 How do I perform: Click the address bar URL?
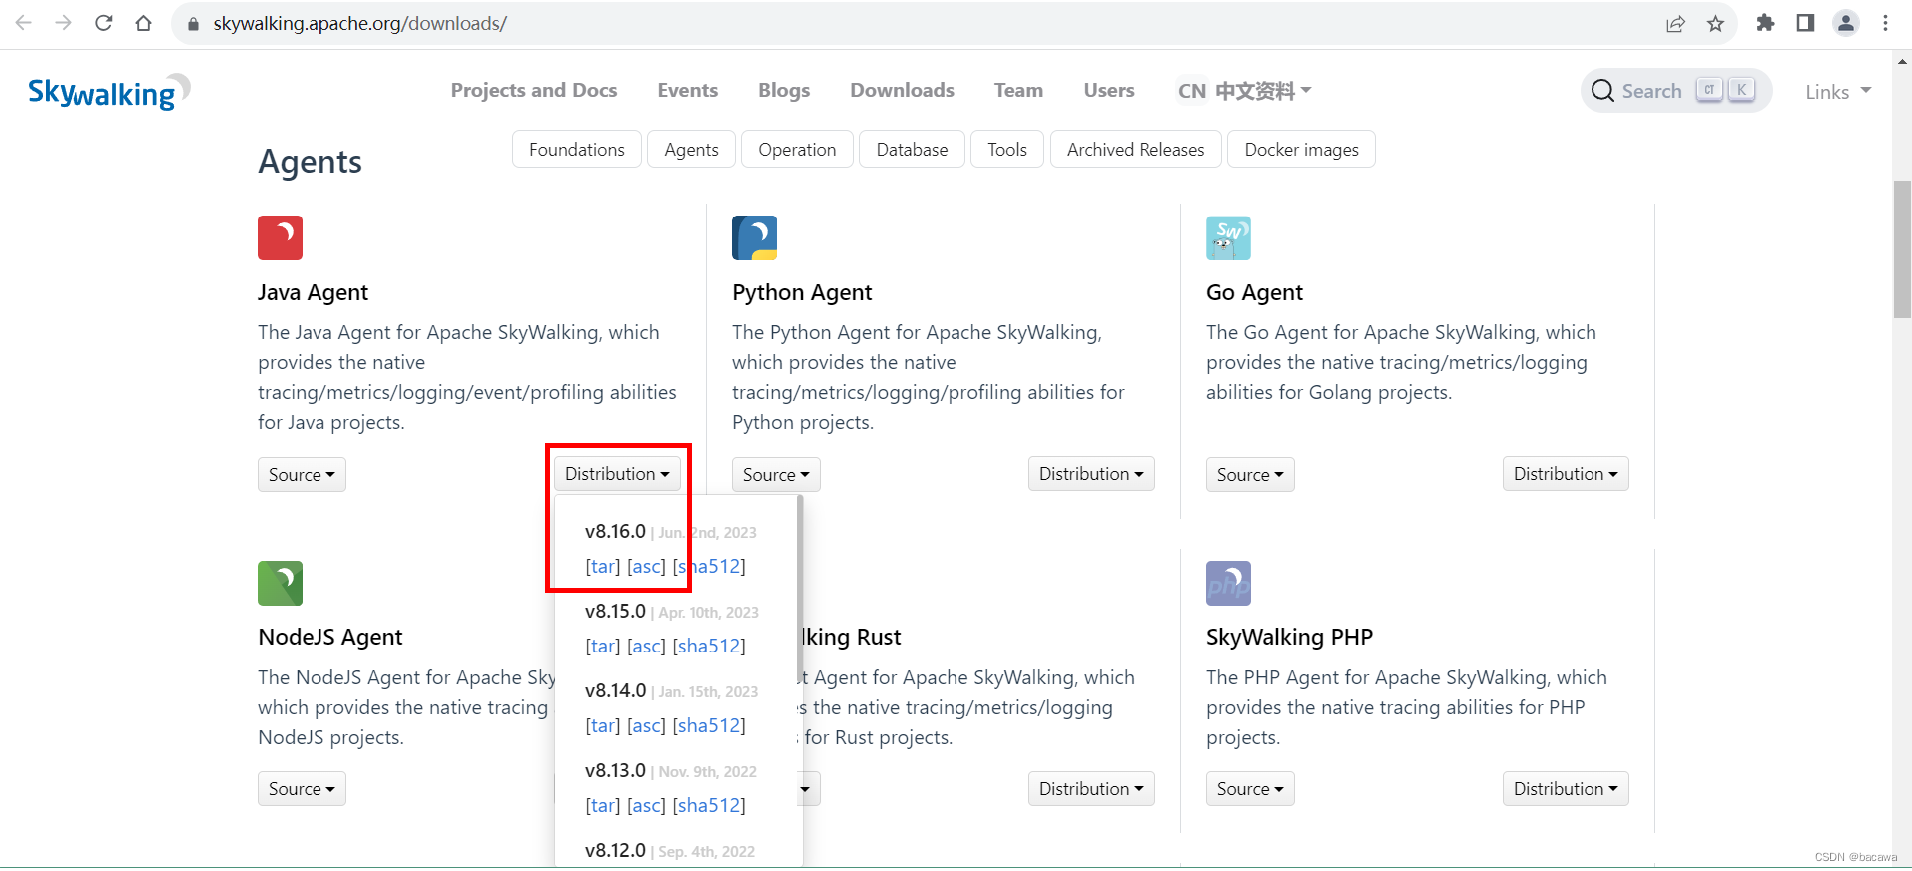click(360, 23)
